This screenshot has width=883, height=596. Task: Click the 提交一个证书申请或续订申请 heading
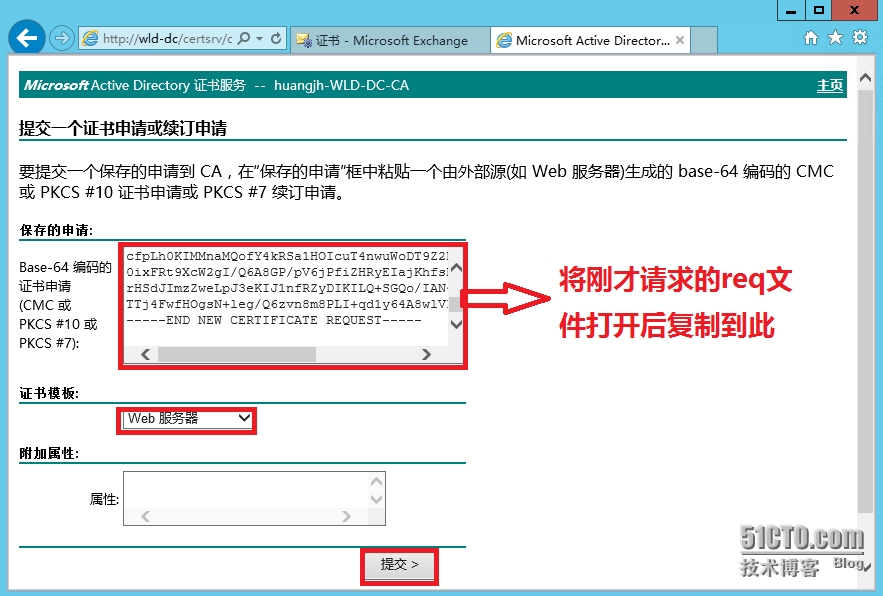tap(123, 128)
